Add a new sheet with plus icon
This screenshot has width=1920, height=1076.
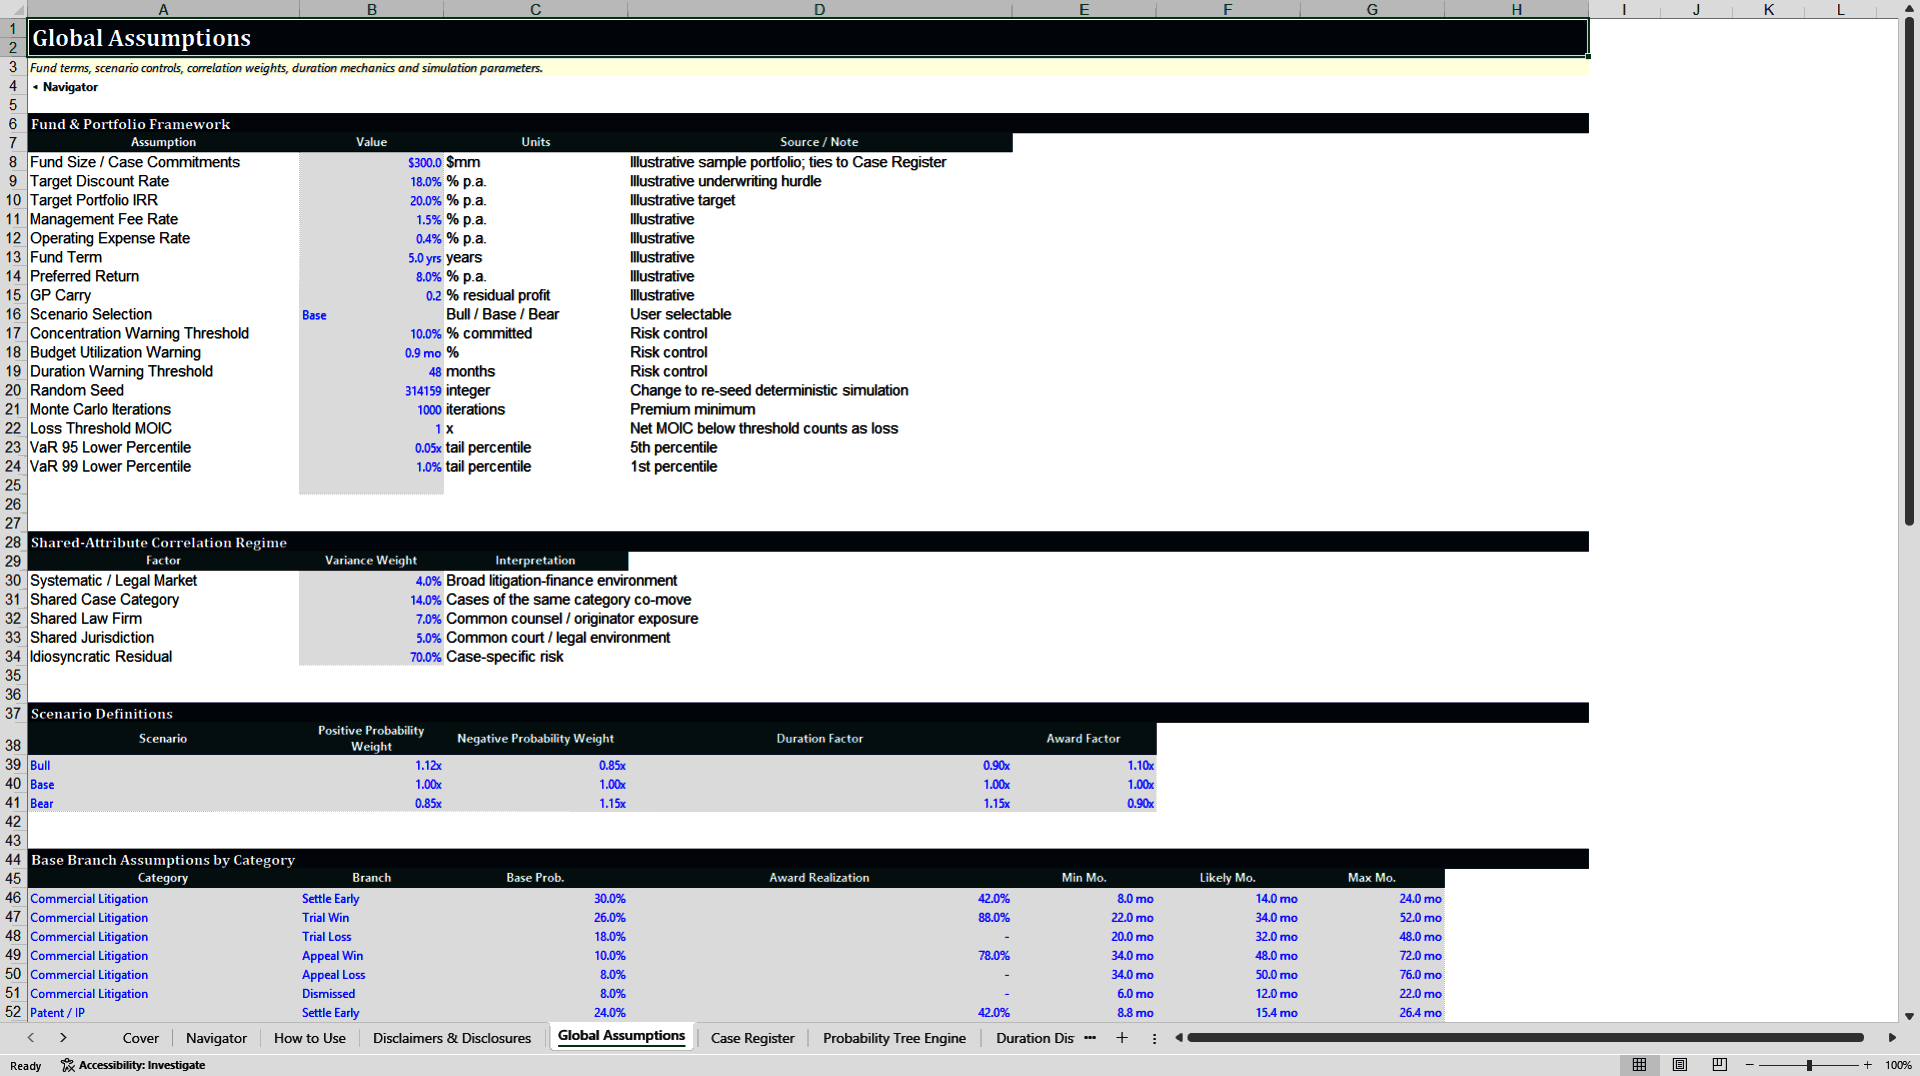[1122, 1038]
